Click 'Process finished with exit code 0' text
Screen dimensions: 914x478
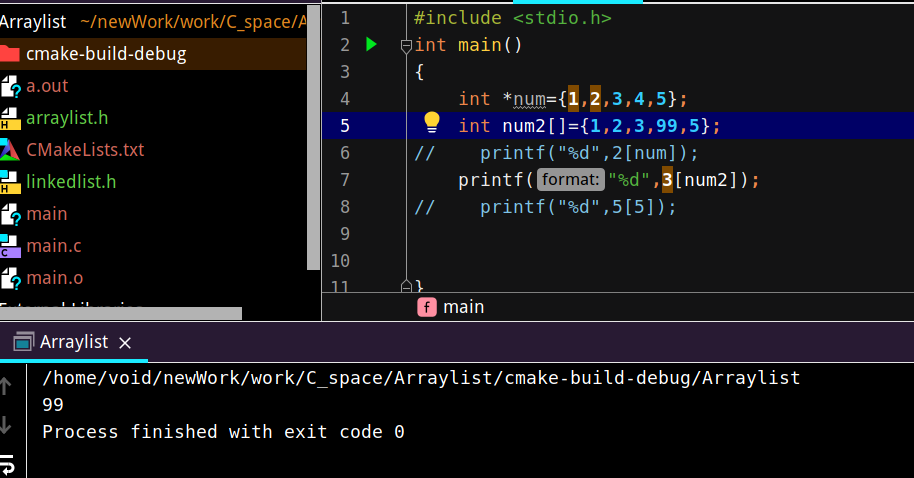coord(223,432)
